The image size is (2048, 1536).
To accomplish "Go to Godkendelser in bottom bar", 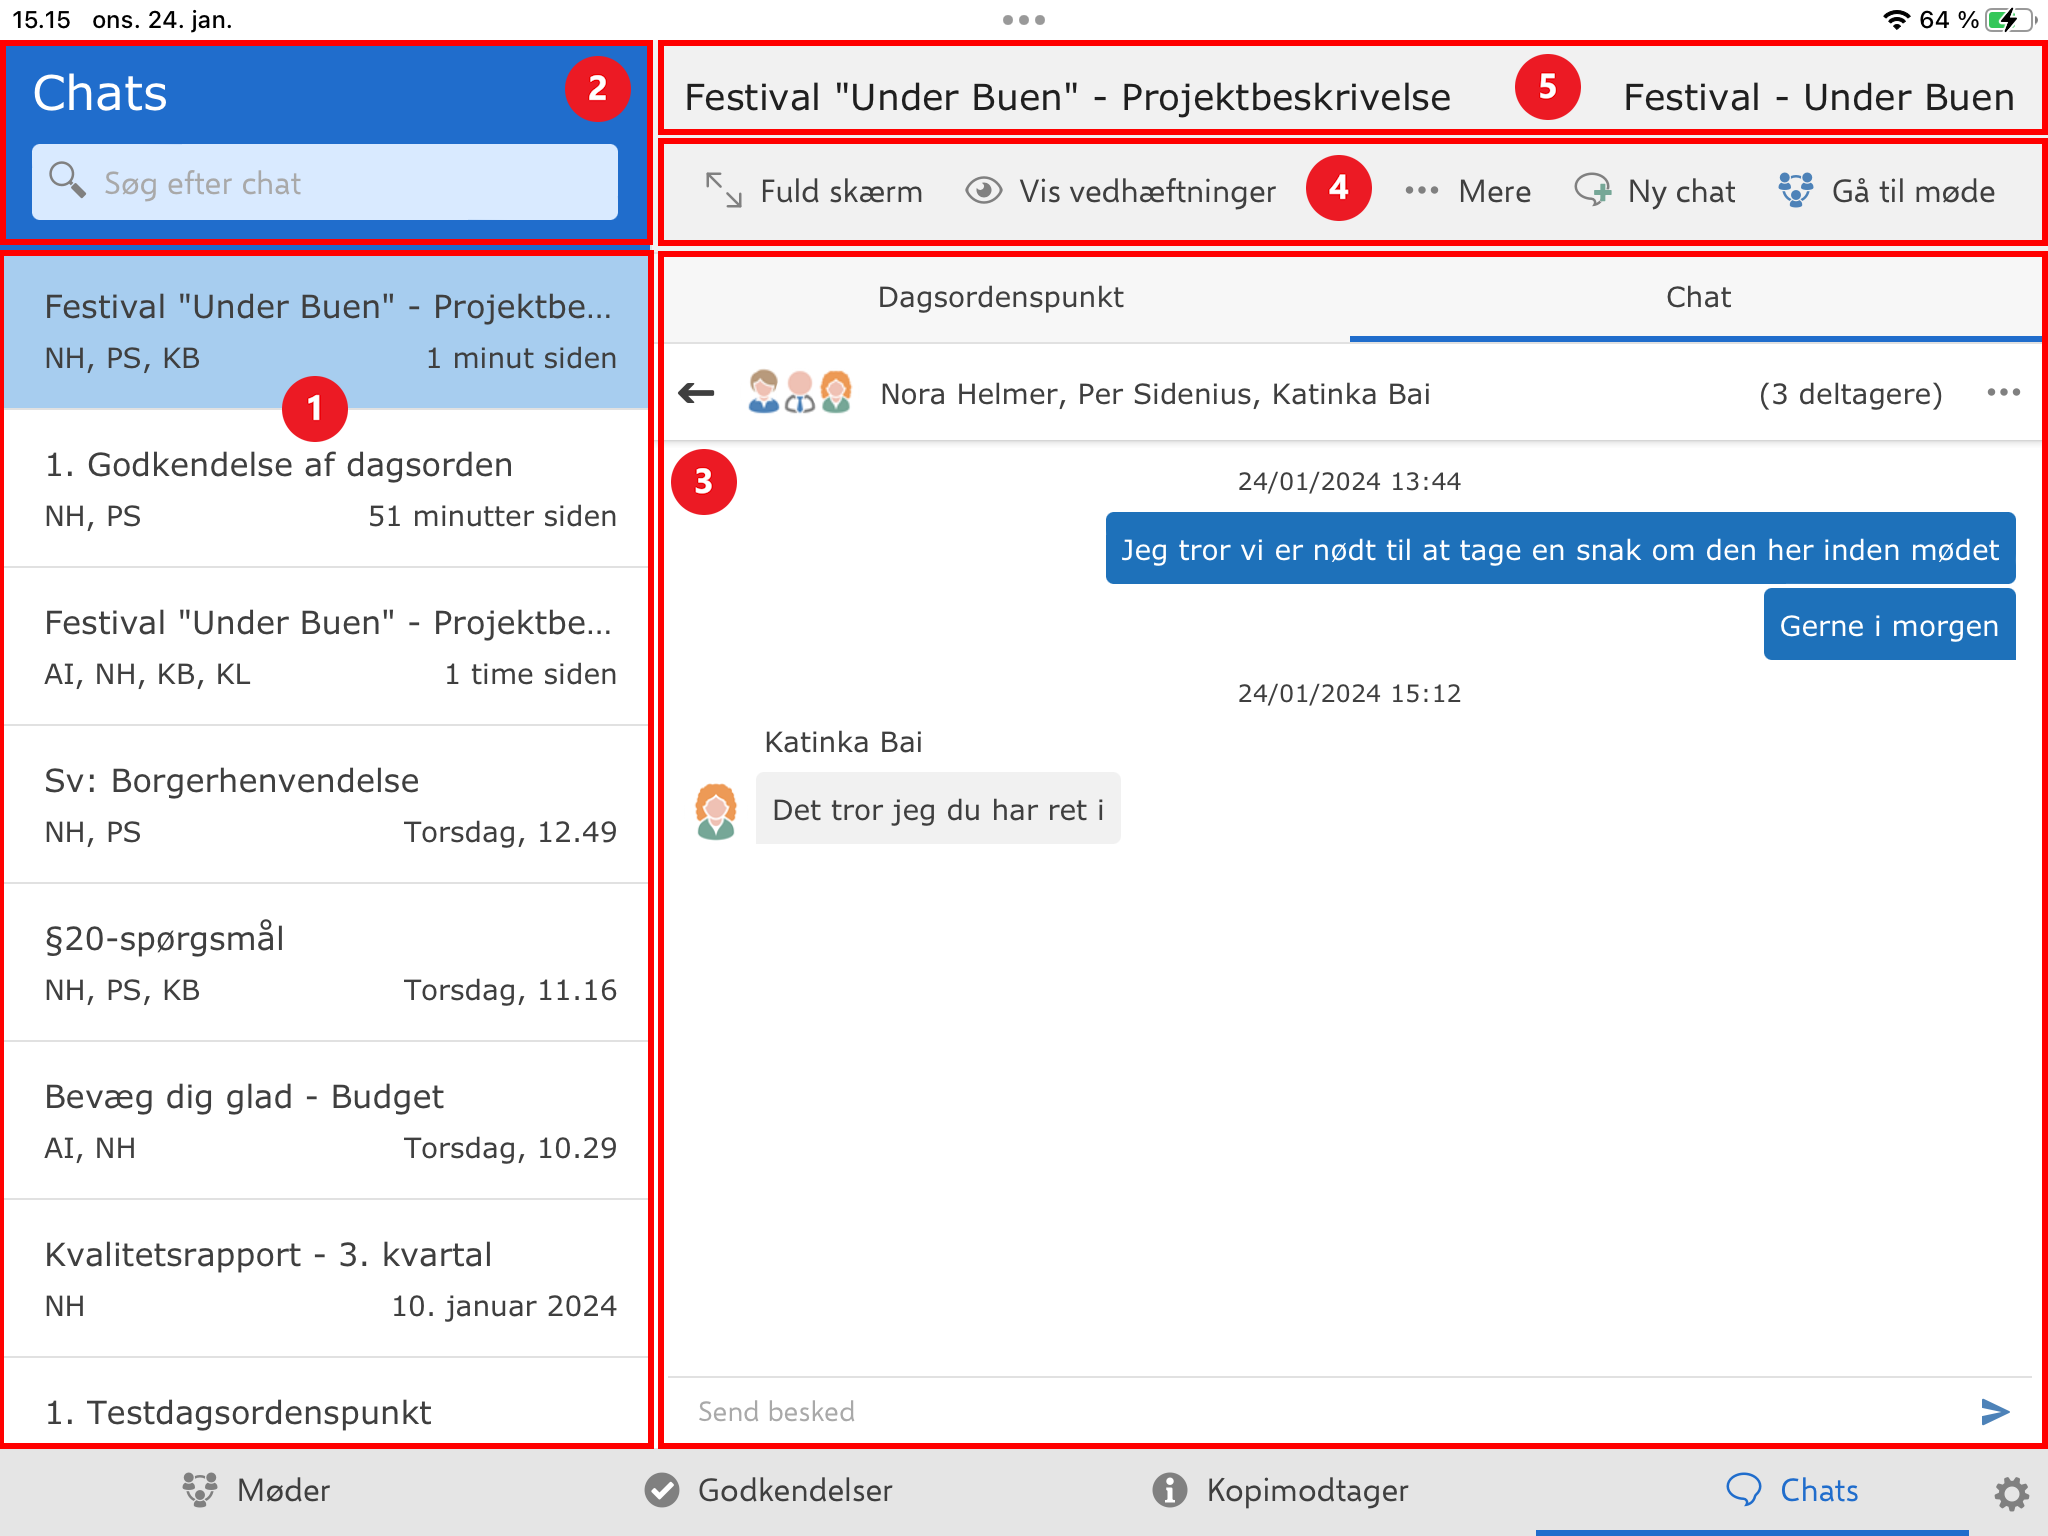I will [768, 1490].
